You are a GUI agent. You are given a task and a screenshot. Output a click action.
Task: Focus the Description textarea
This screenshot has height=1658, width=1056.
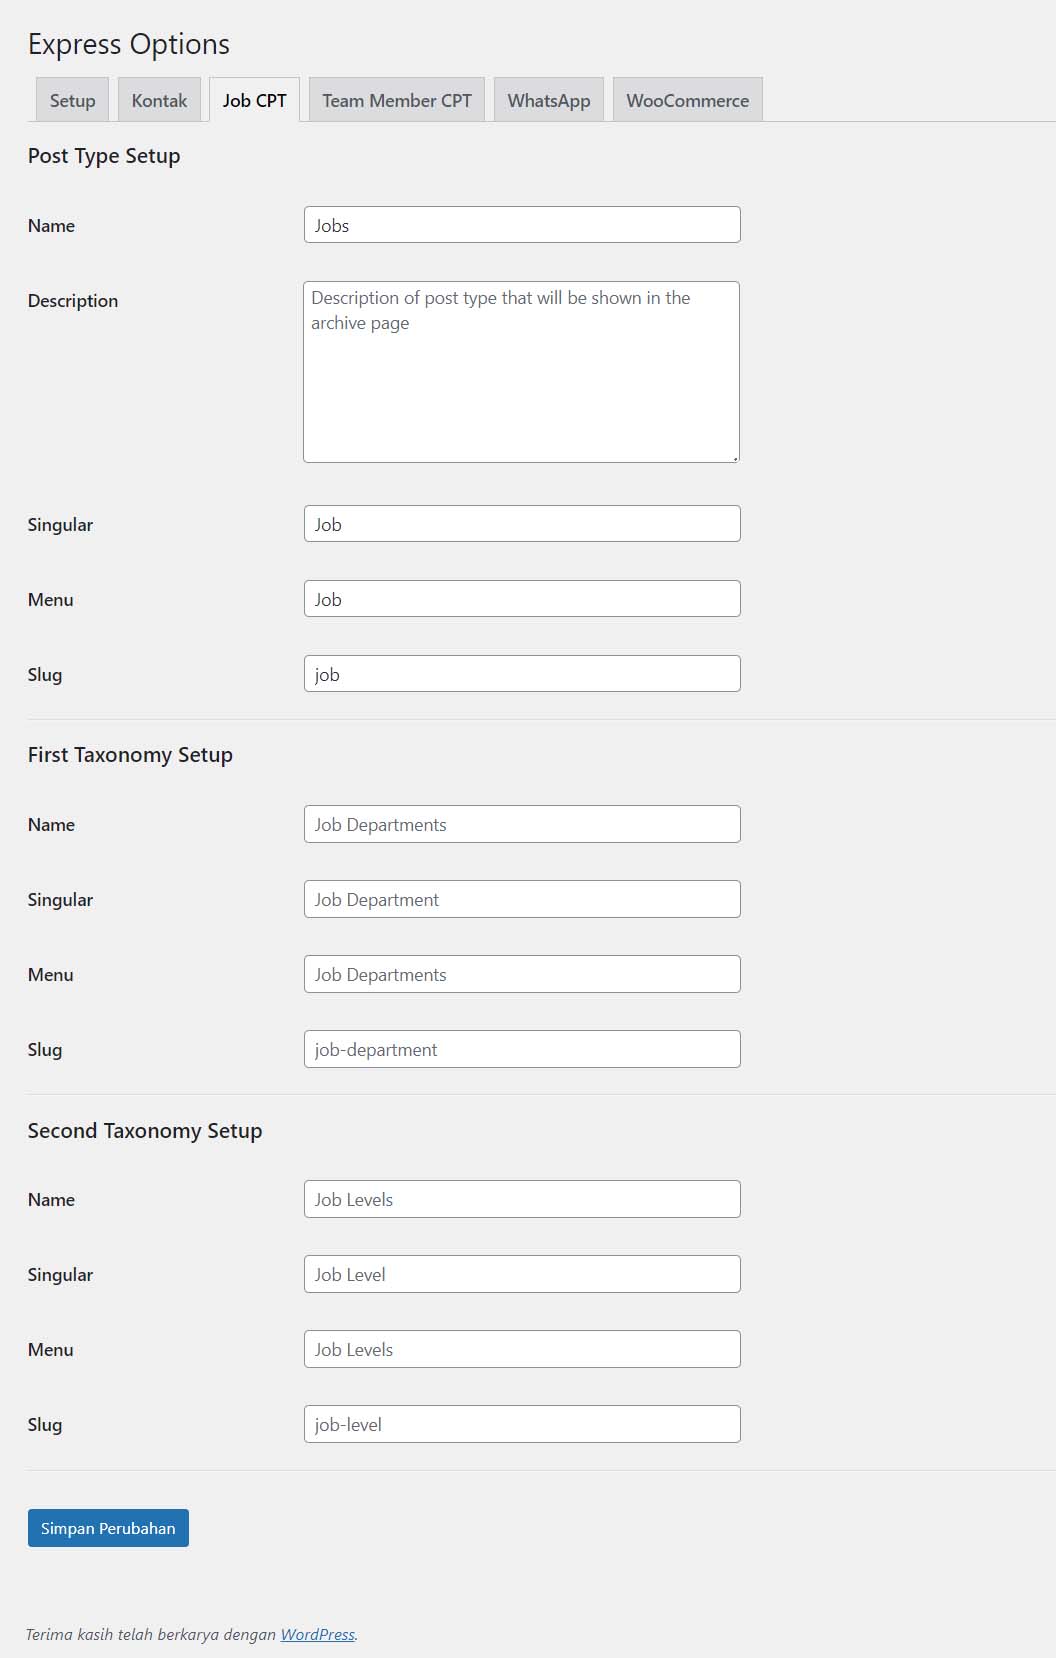[x=521, y=372]
